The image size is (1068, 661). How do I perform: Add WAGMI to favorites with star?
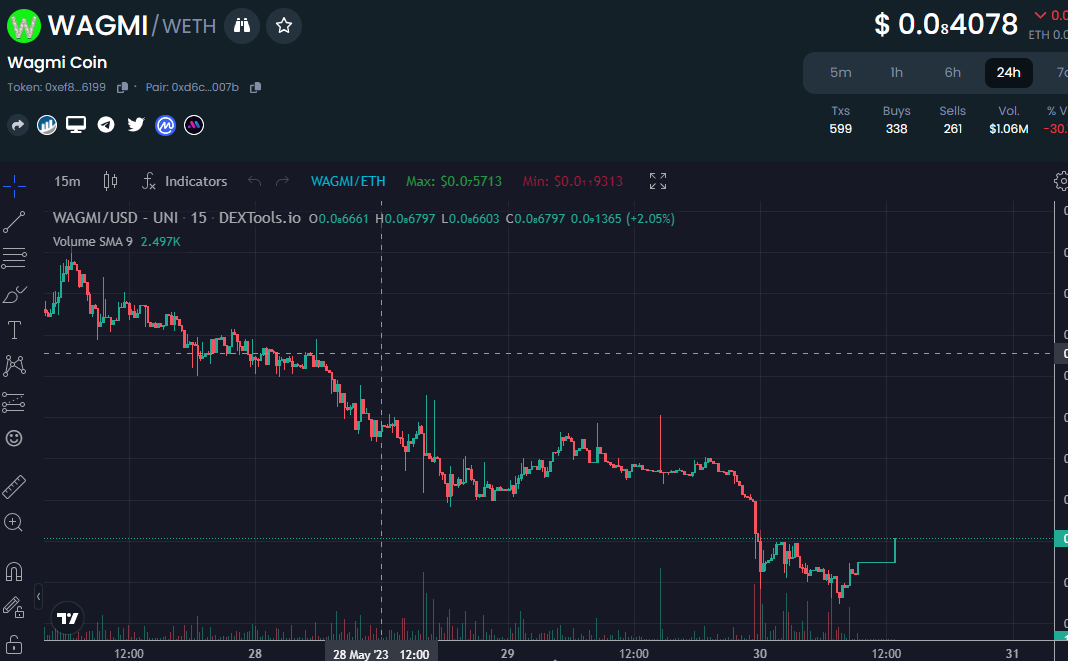284,26
